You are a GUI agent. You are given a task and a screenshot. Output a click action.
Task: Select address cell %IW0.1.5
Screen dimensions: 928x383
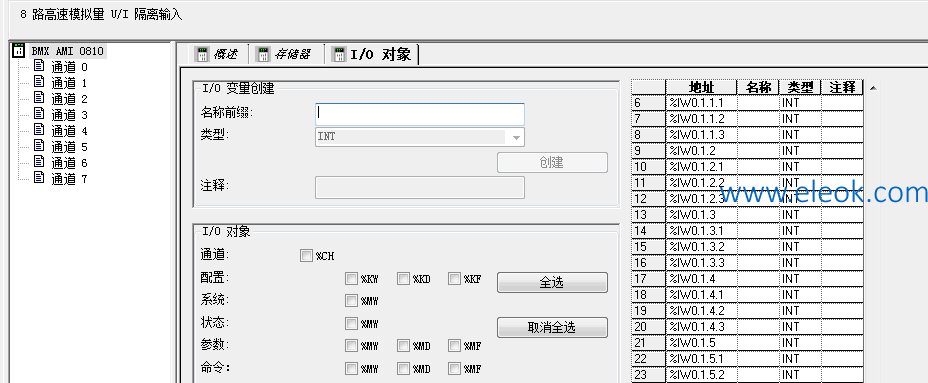click(701, 343)
